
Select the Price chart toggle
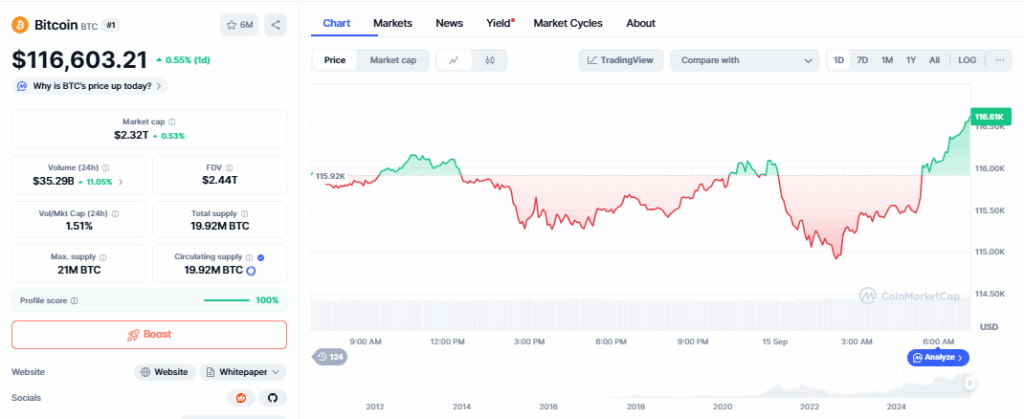tap(335, 60)
